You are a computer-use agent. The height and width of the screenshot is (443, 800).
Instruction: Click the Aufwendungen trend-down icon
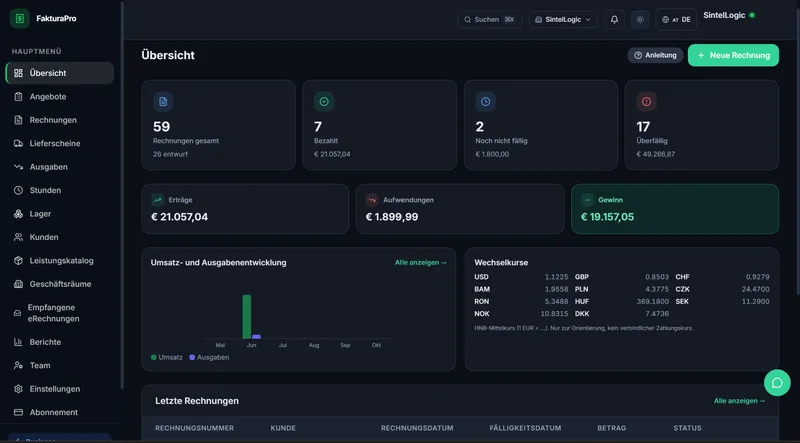372,200
